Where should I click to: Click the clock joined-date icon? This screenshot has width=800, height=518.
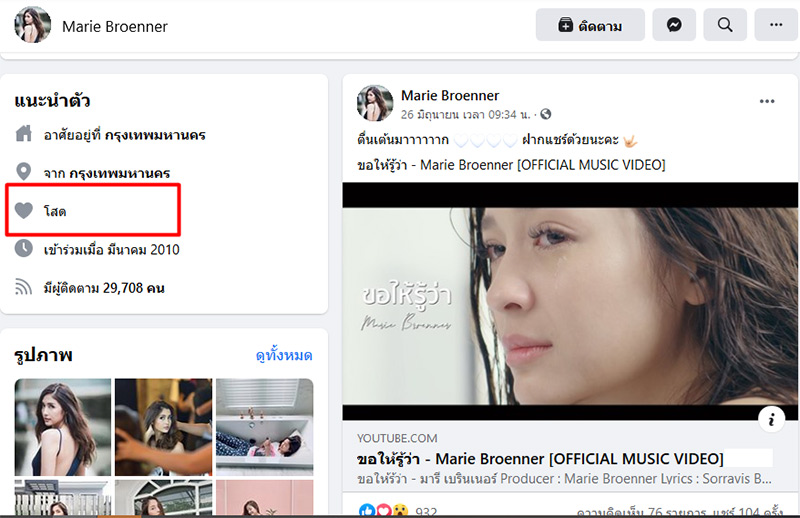pos(25,249)
